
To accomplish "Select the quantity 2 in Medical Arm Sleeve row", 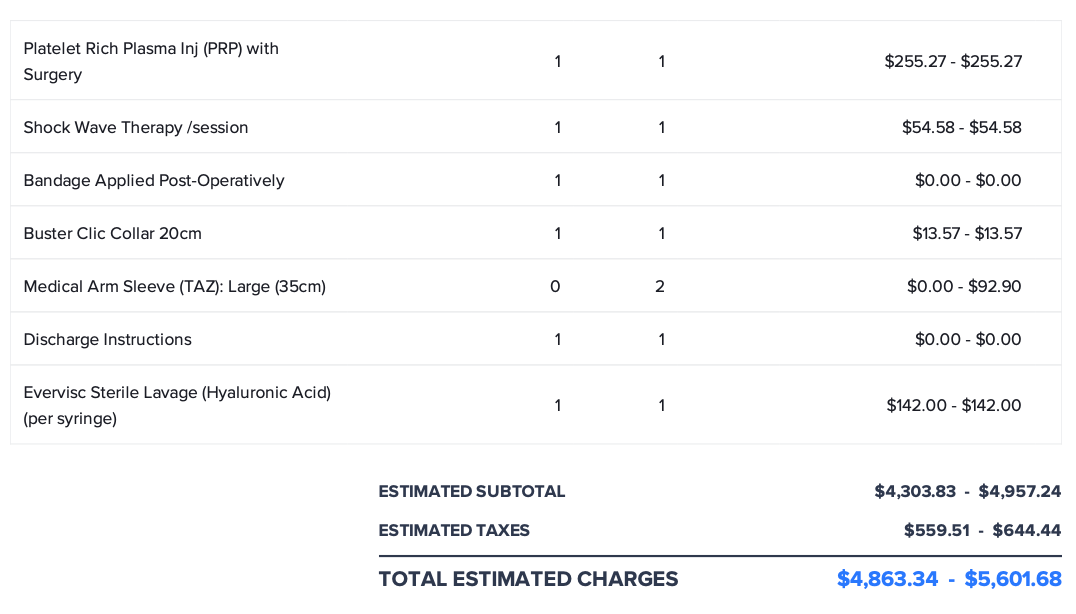I will pyautogui.click(x=660, y=286).
